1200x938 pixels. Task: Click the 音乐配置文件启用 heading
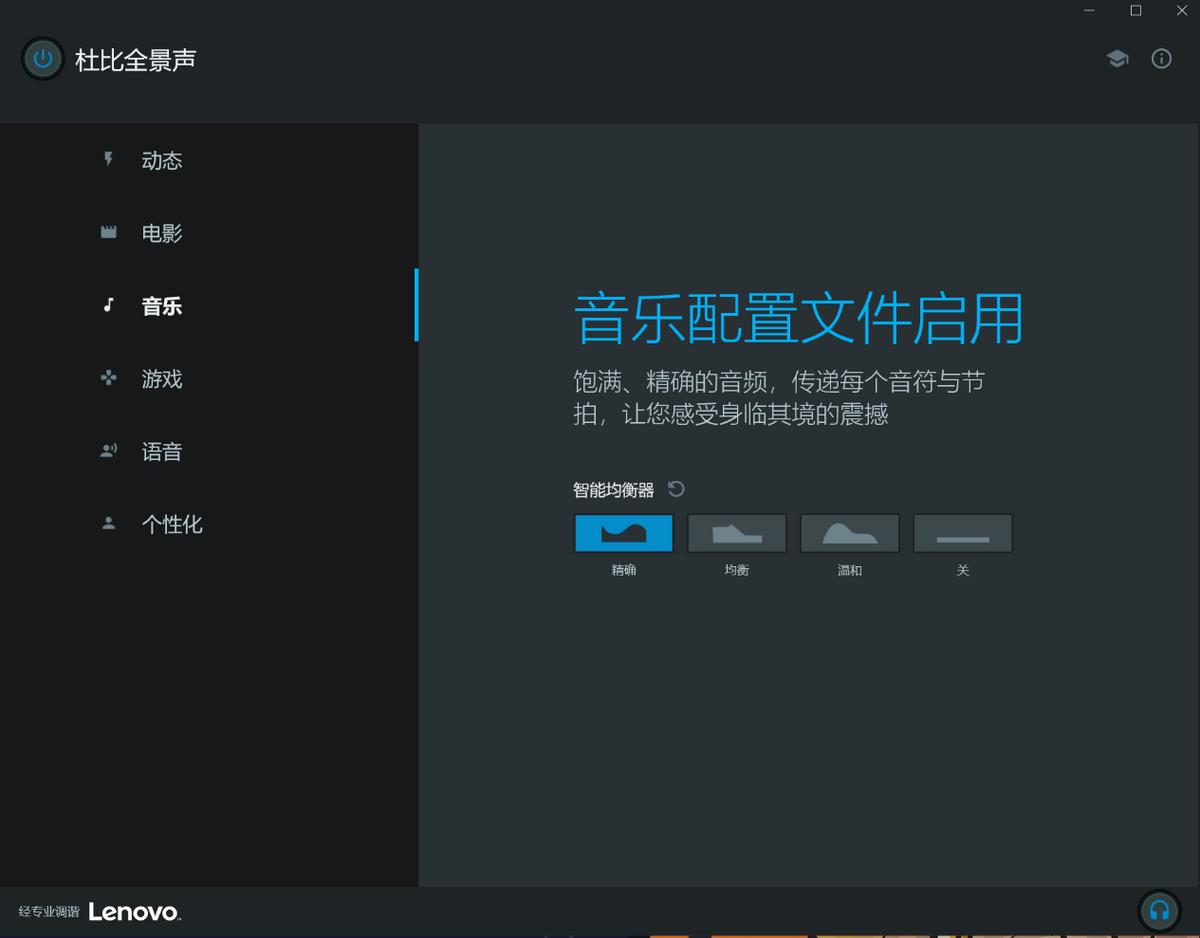798,319
